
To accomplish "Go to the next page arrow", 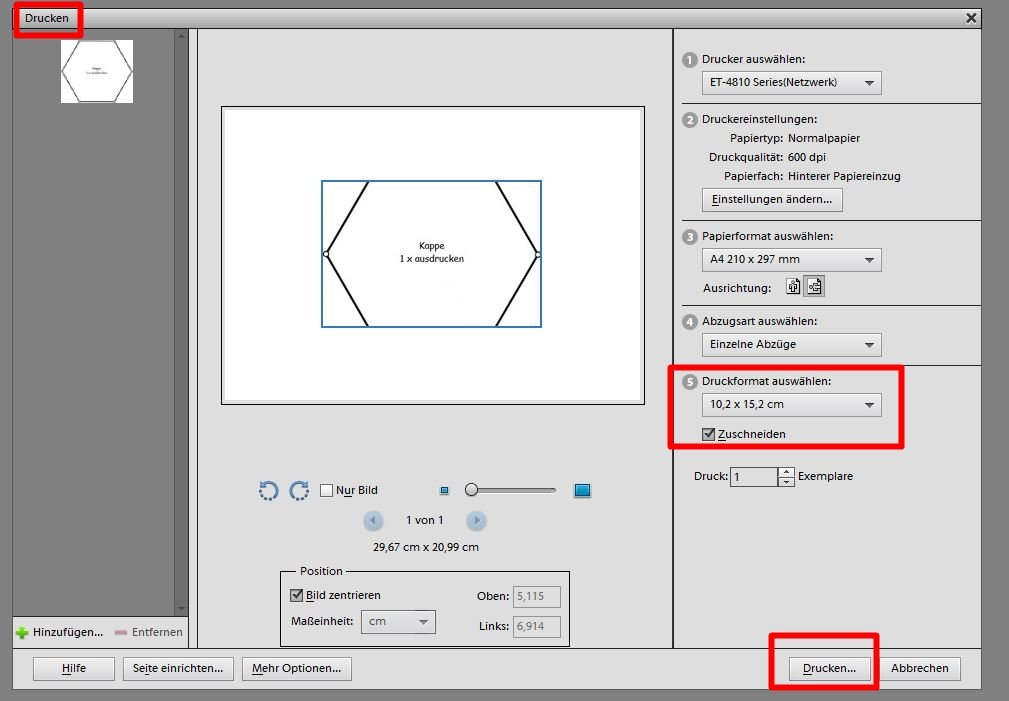I will tap(477, 520).
